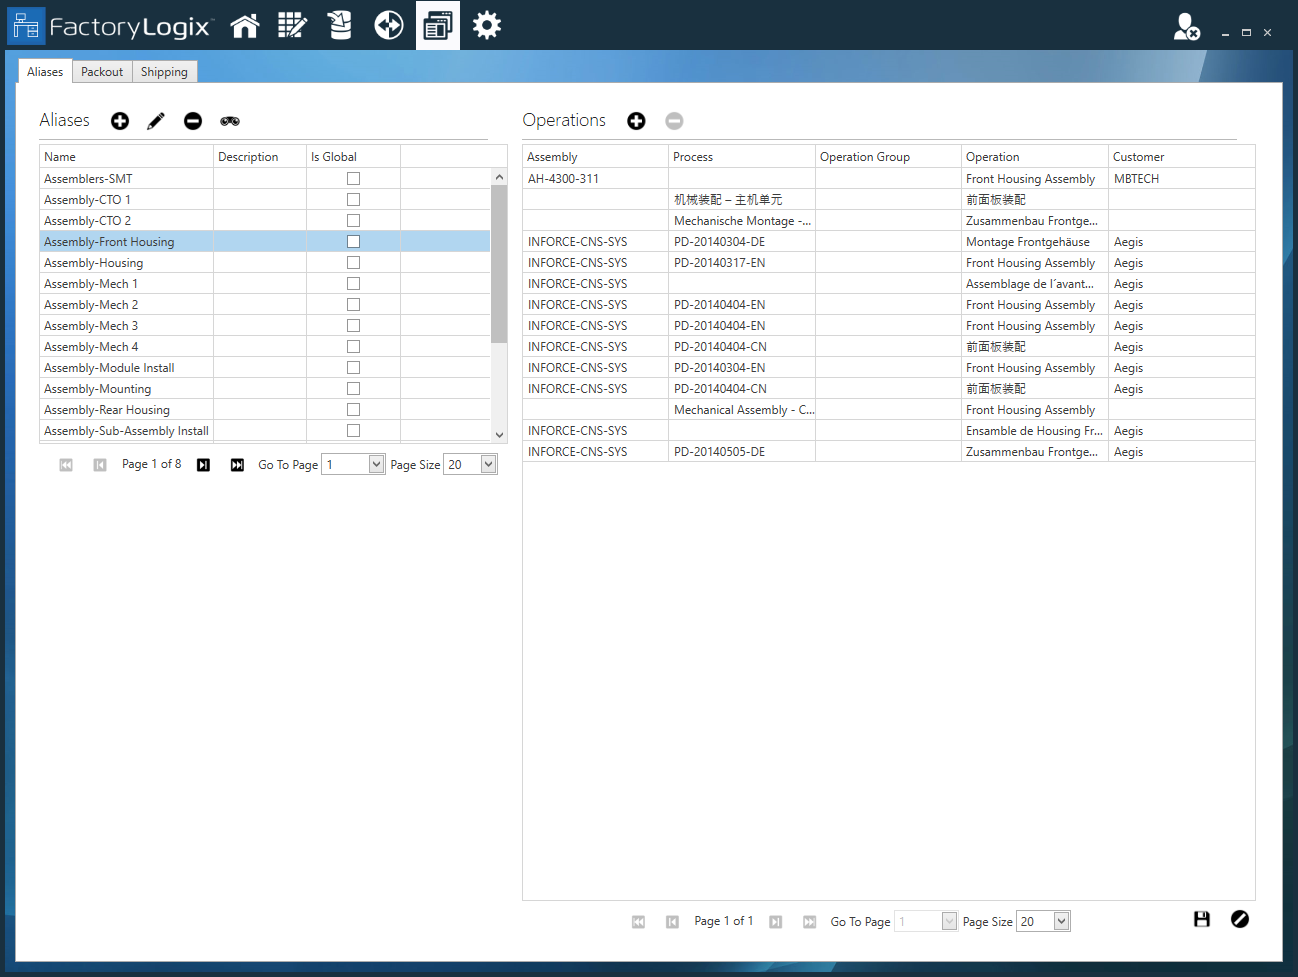Open the Page Size dropdown below Operations
This screenshot has height=977, width=1298.
(1060, 921)
